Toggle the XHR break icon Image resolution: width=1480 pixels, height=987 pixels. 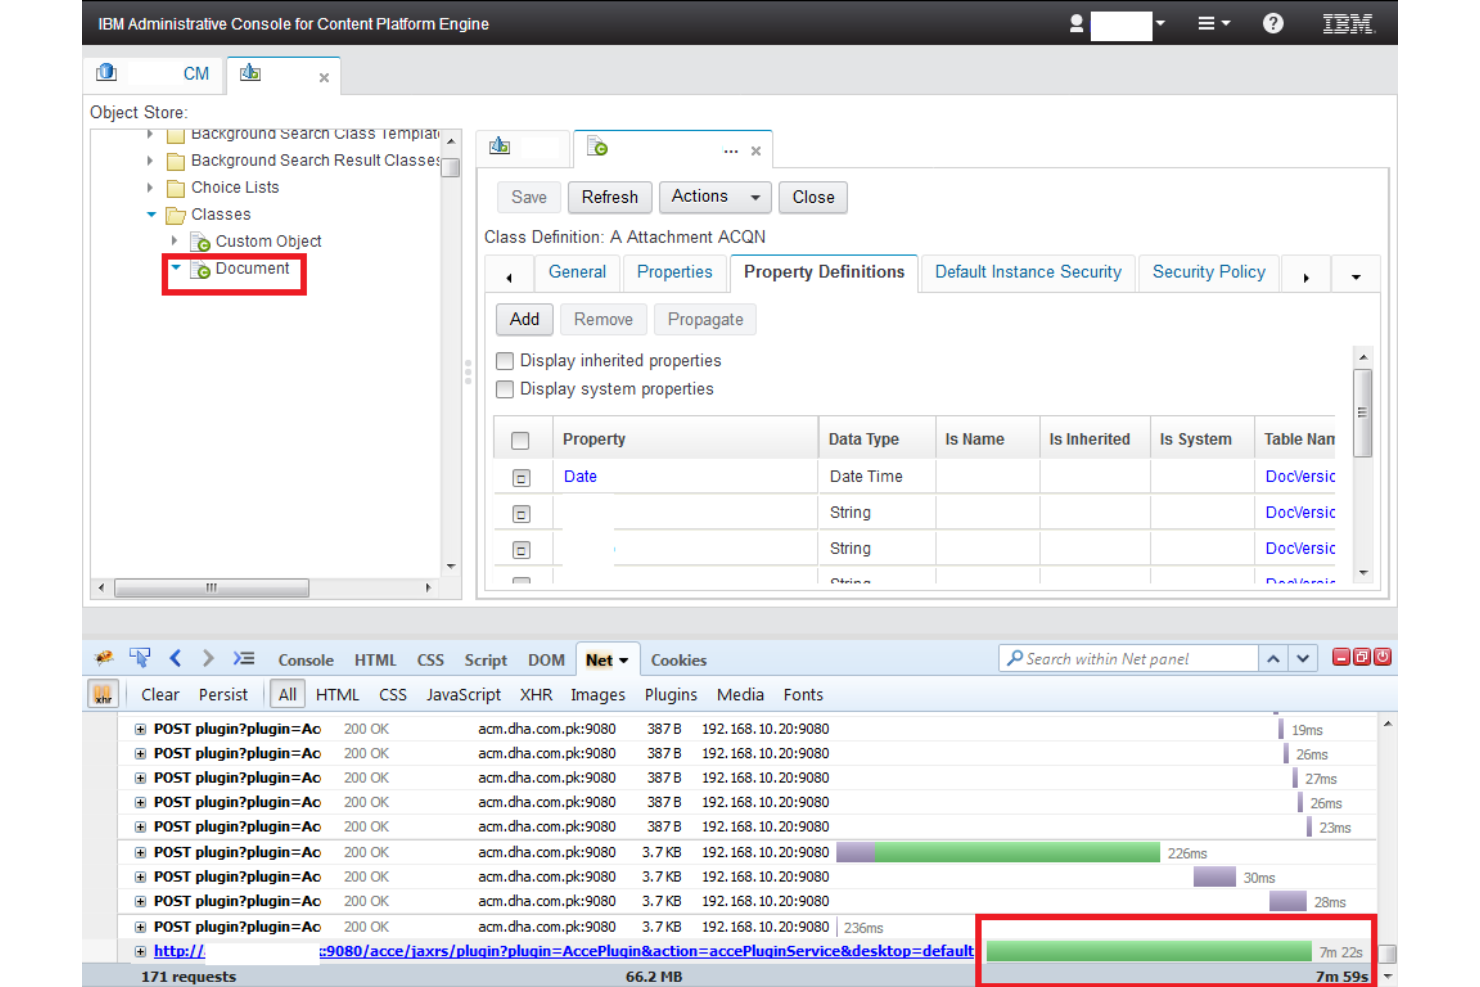point(102,694)
